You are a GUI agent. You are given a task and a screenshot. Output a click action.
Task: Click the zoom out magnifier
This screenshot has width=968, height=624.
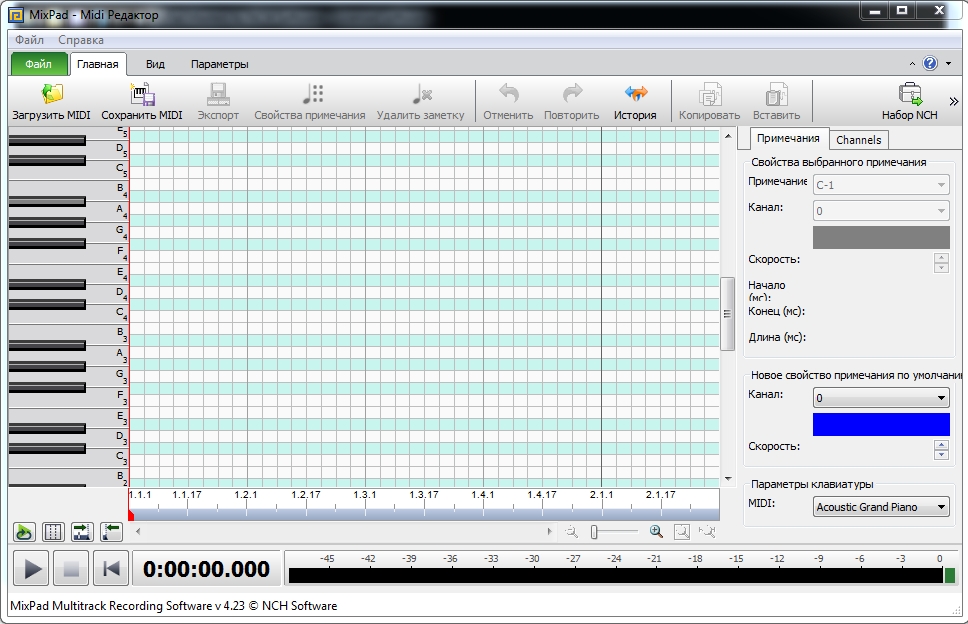pos(572,531)
